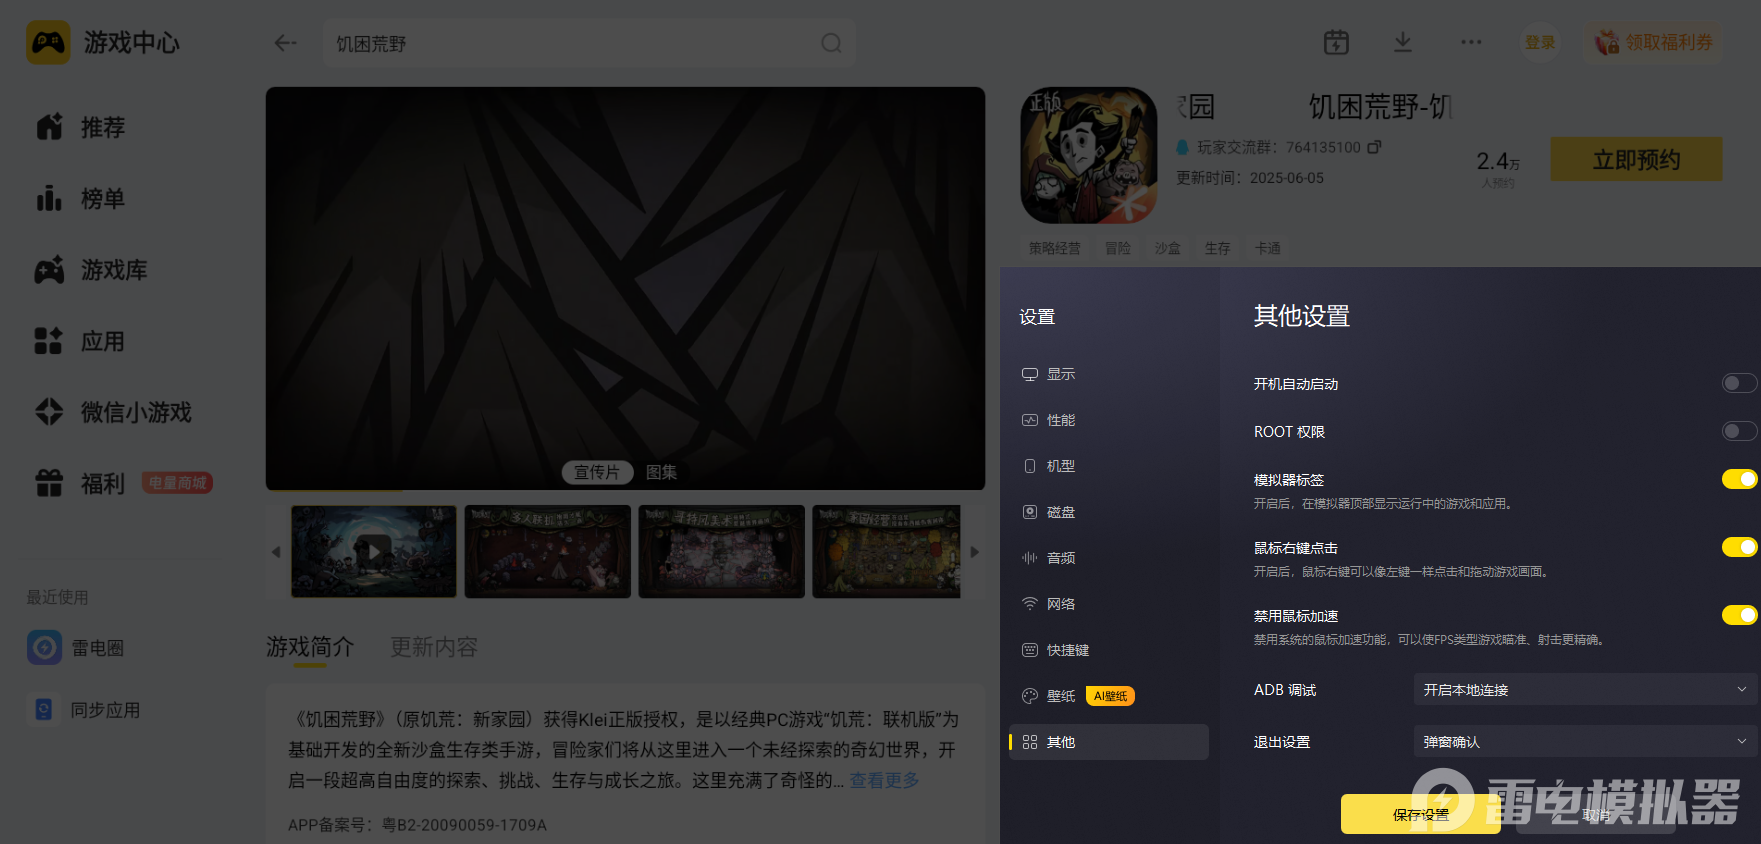Select the 图集 media tab
Viewport: 1761px width, 844px height.
tap(661, 472)
